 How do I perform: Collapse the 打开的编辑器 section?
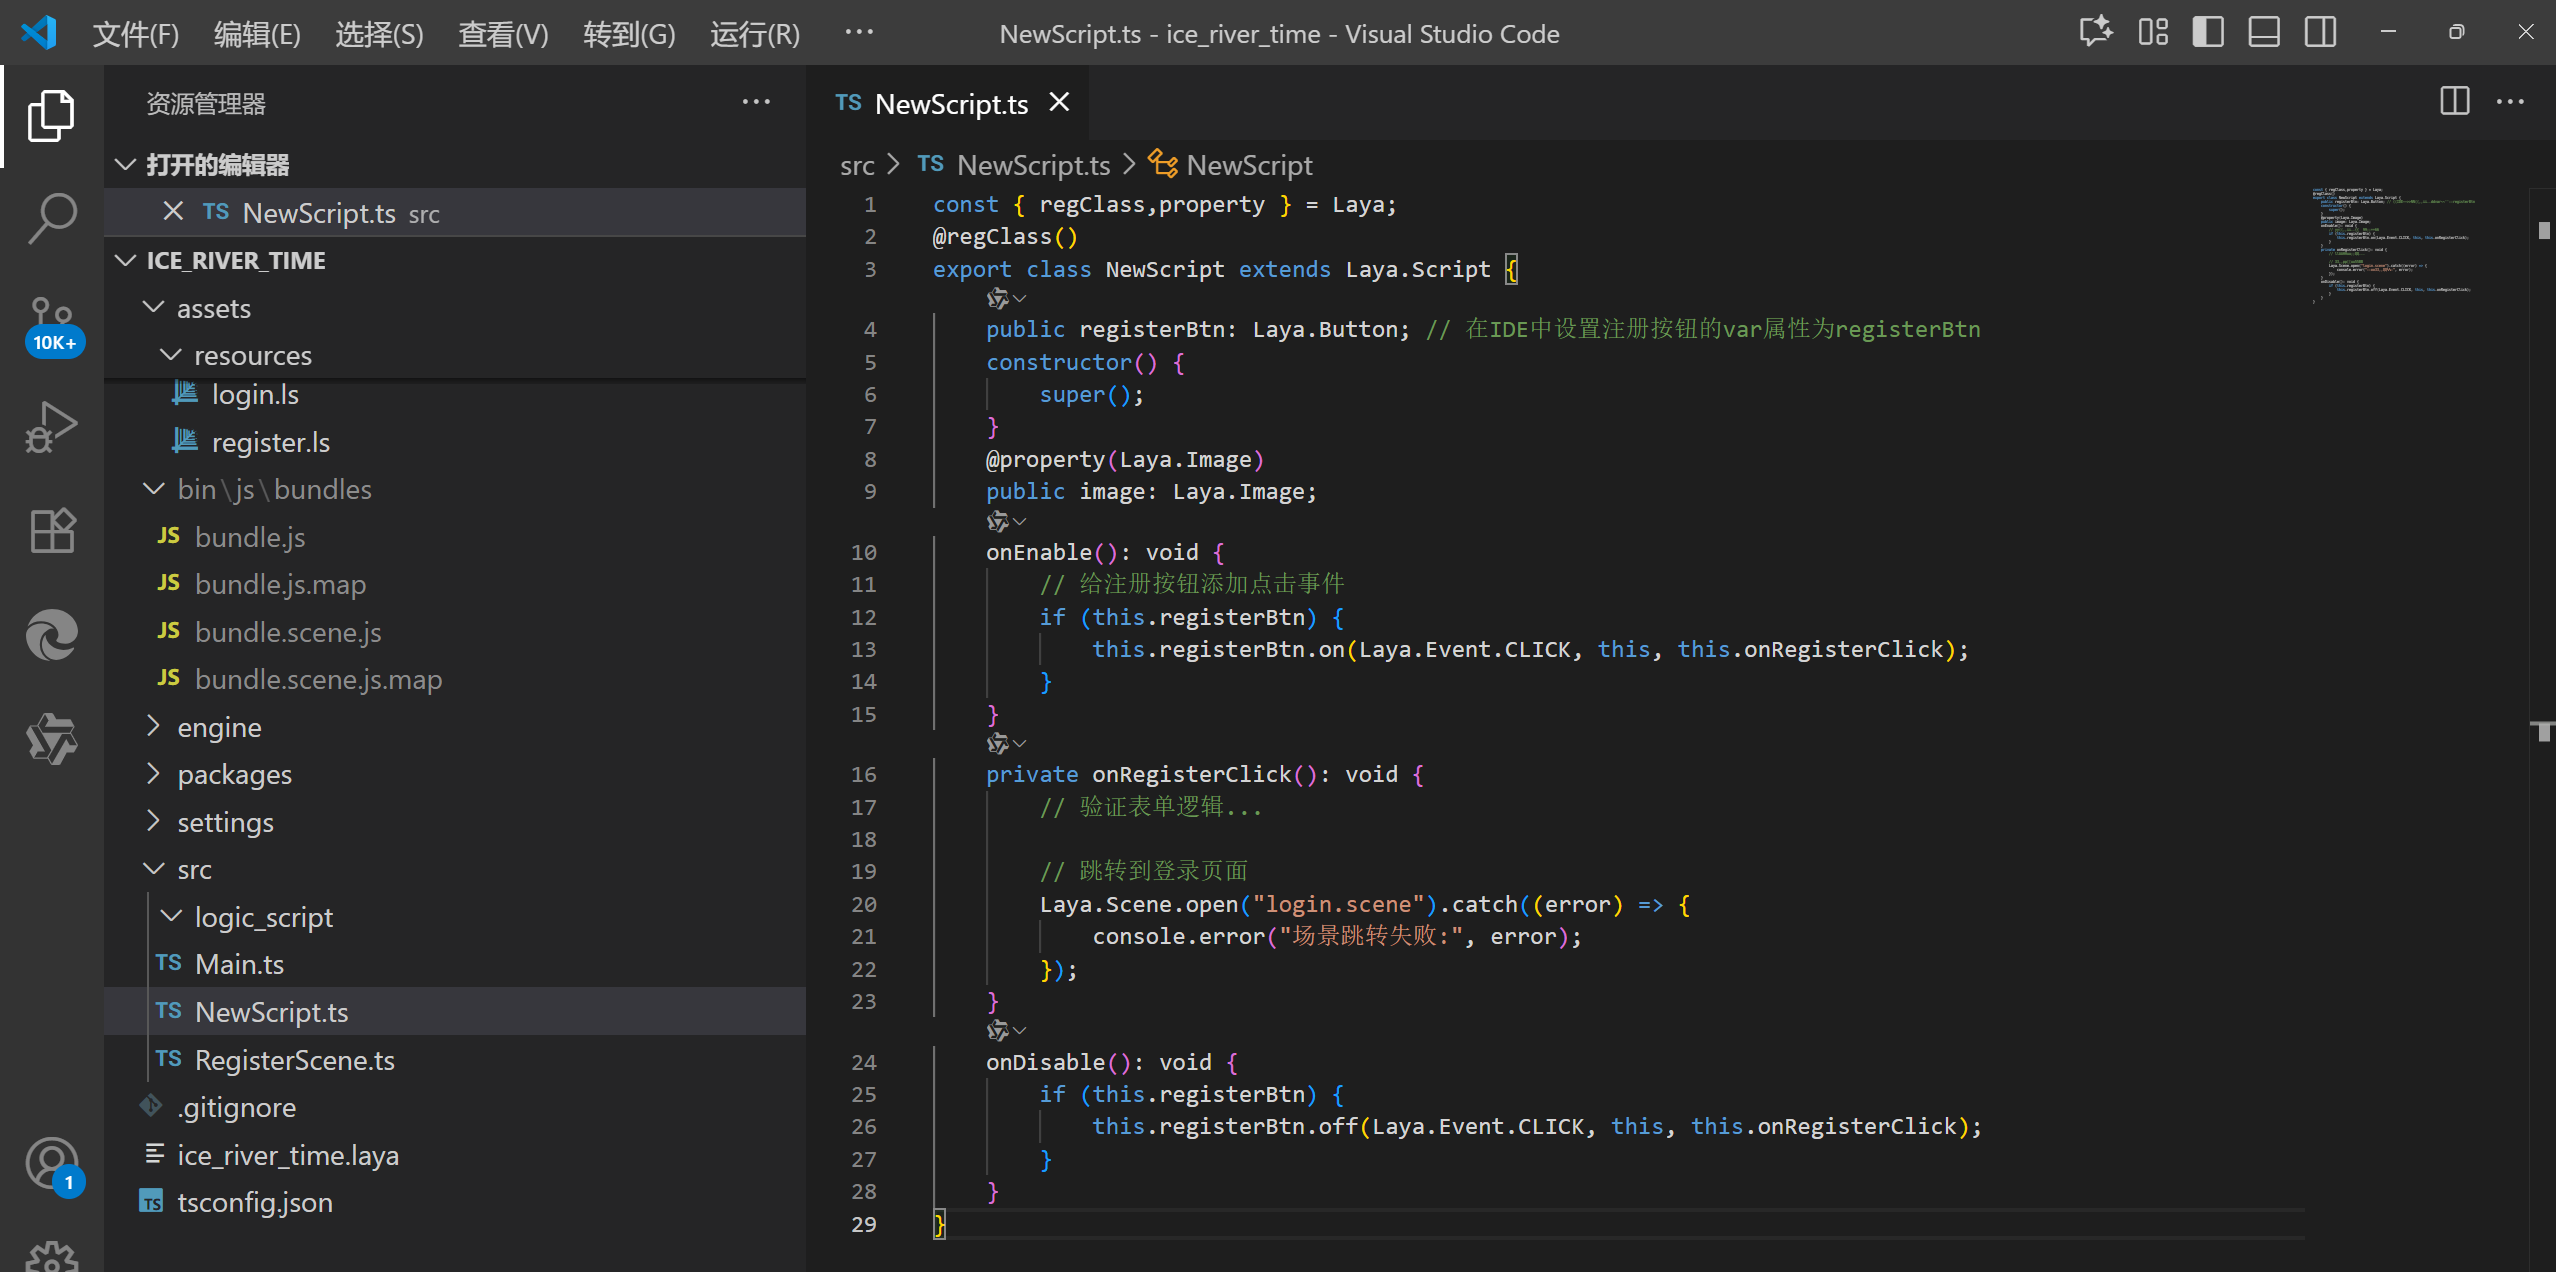[217, 164]
